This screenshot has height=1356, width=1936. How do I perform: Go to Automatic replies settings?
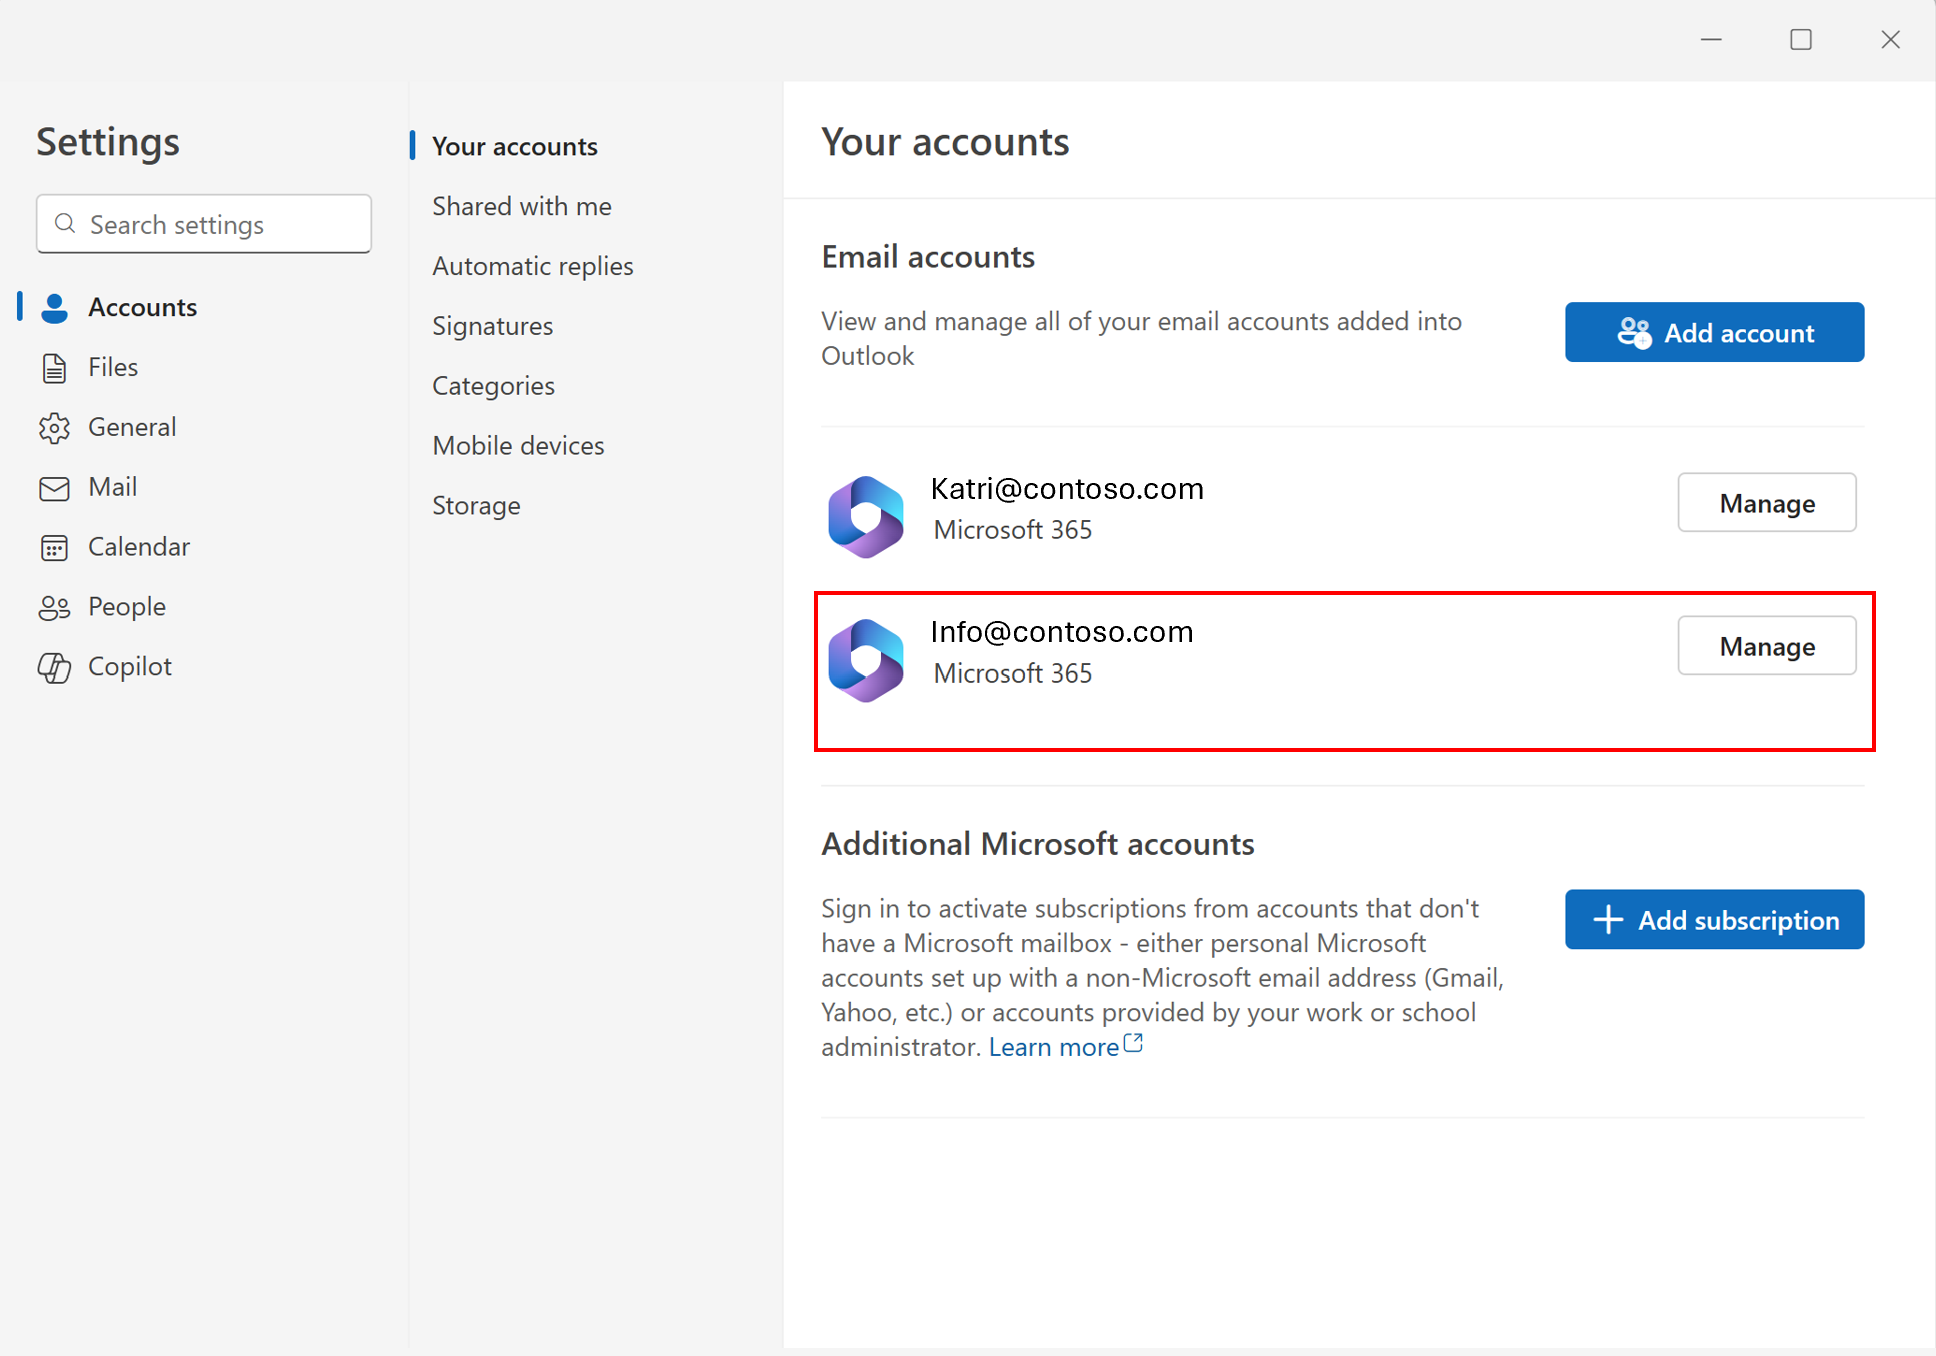click(x=532, y=266)
